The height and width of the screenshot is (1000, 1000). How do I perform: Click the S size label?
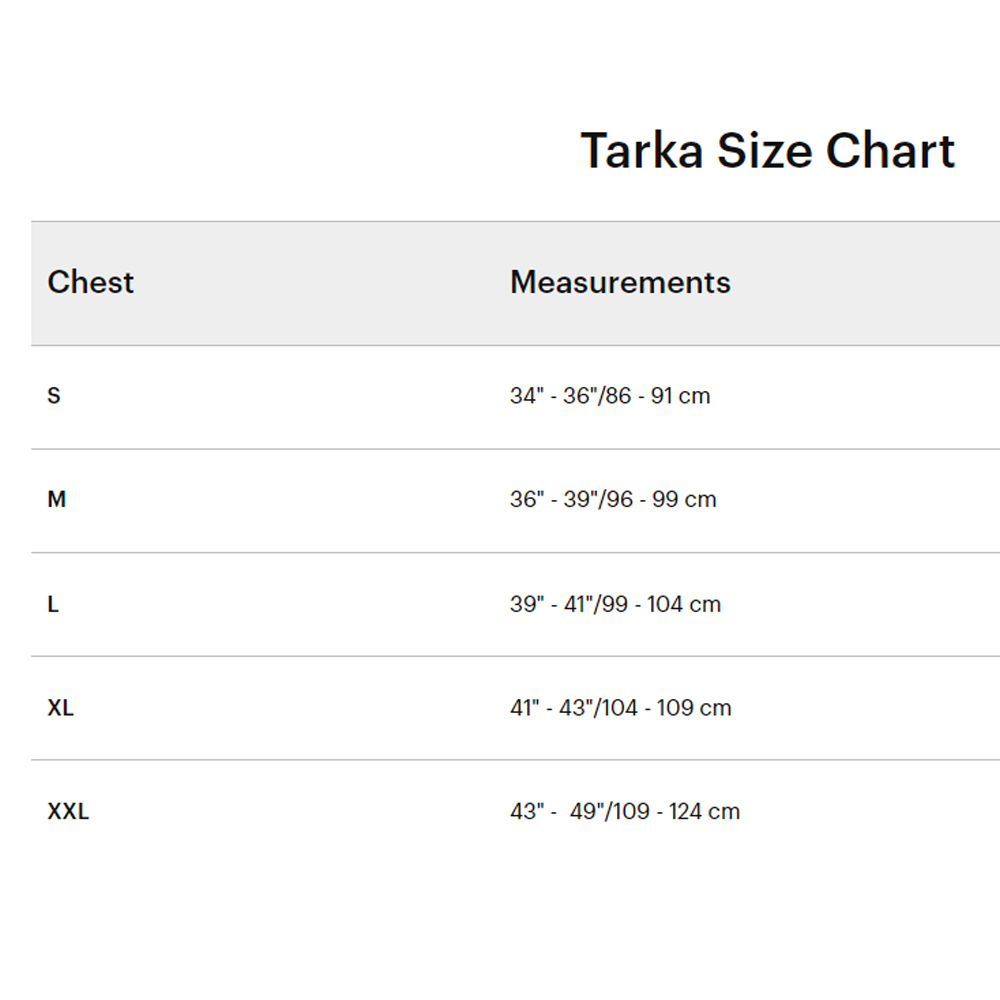coord(54,395)
